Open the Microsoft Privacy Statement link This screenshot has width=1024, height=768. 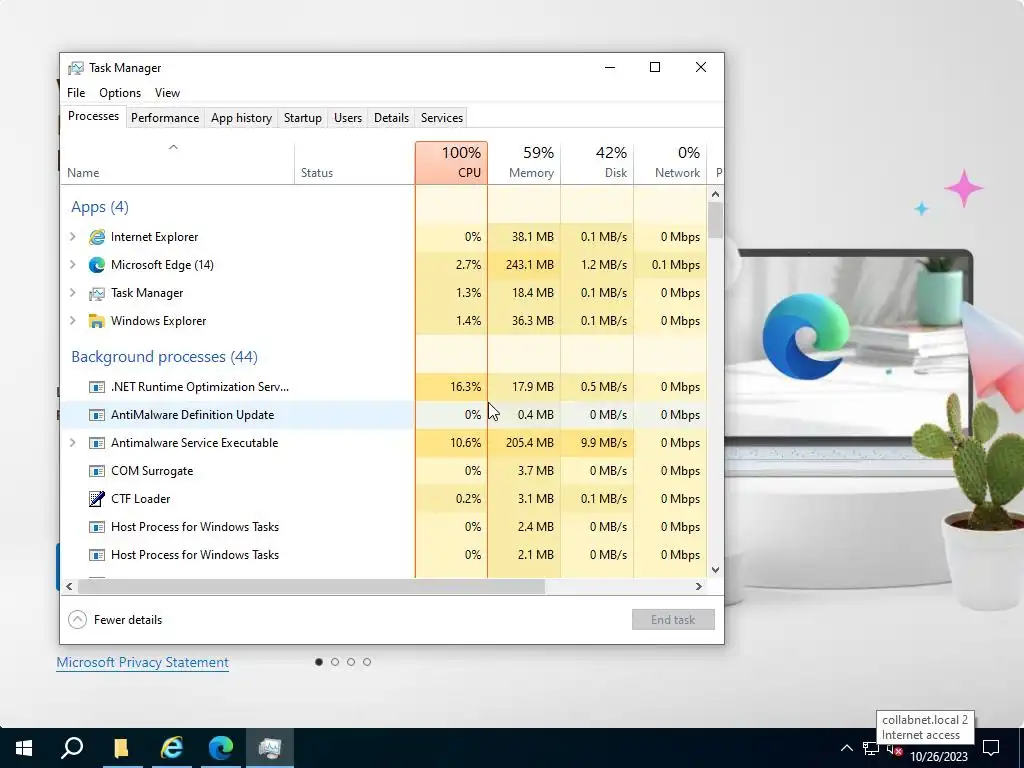[142, 662]
